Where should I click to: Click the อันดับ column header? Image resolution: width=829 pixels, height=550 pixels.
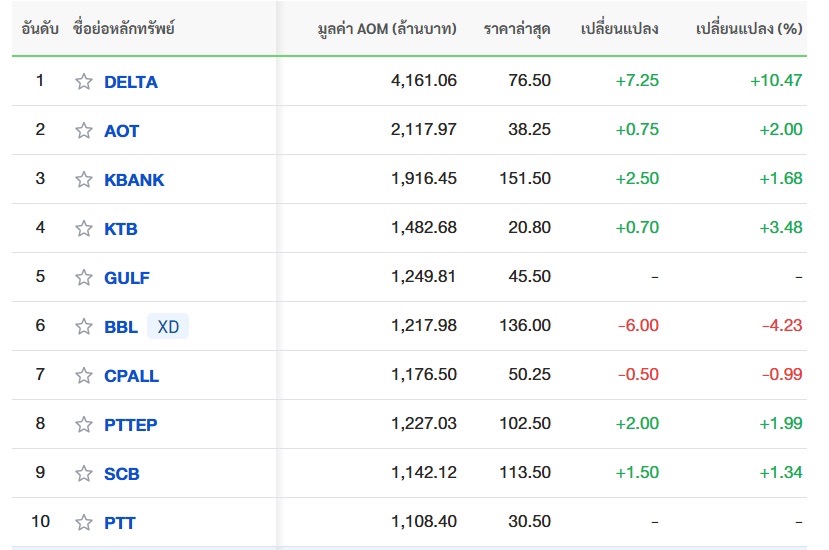40,28
